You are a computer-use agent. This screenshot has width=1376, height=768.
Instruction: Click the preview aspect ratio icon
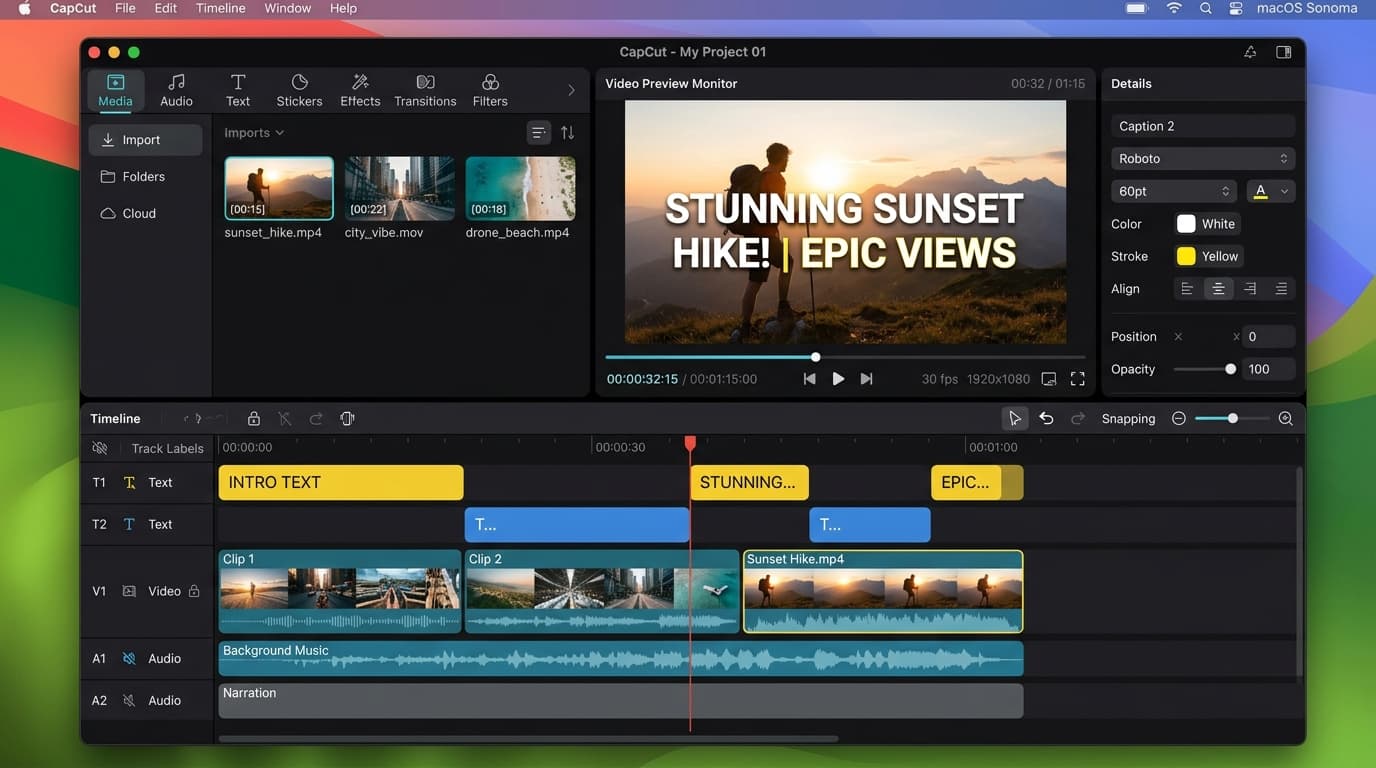1048,379
